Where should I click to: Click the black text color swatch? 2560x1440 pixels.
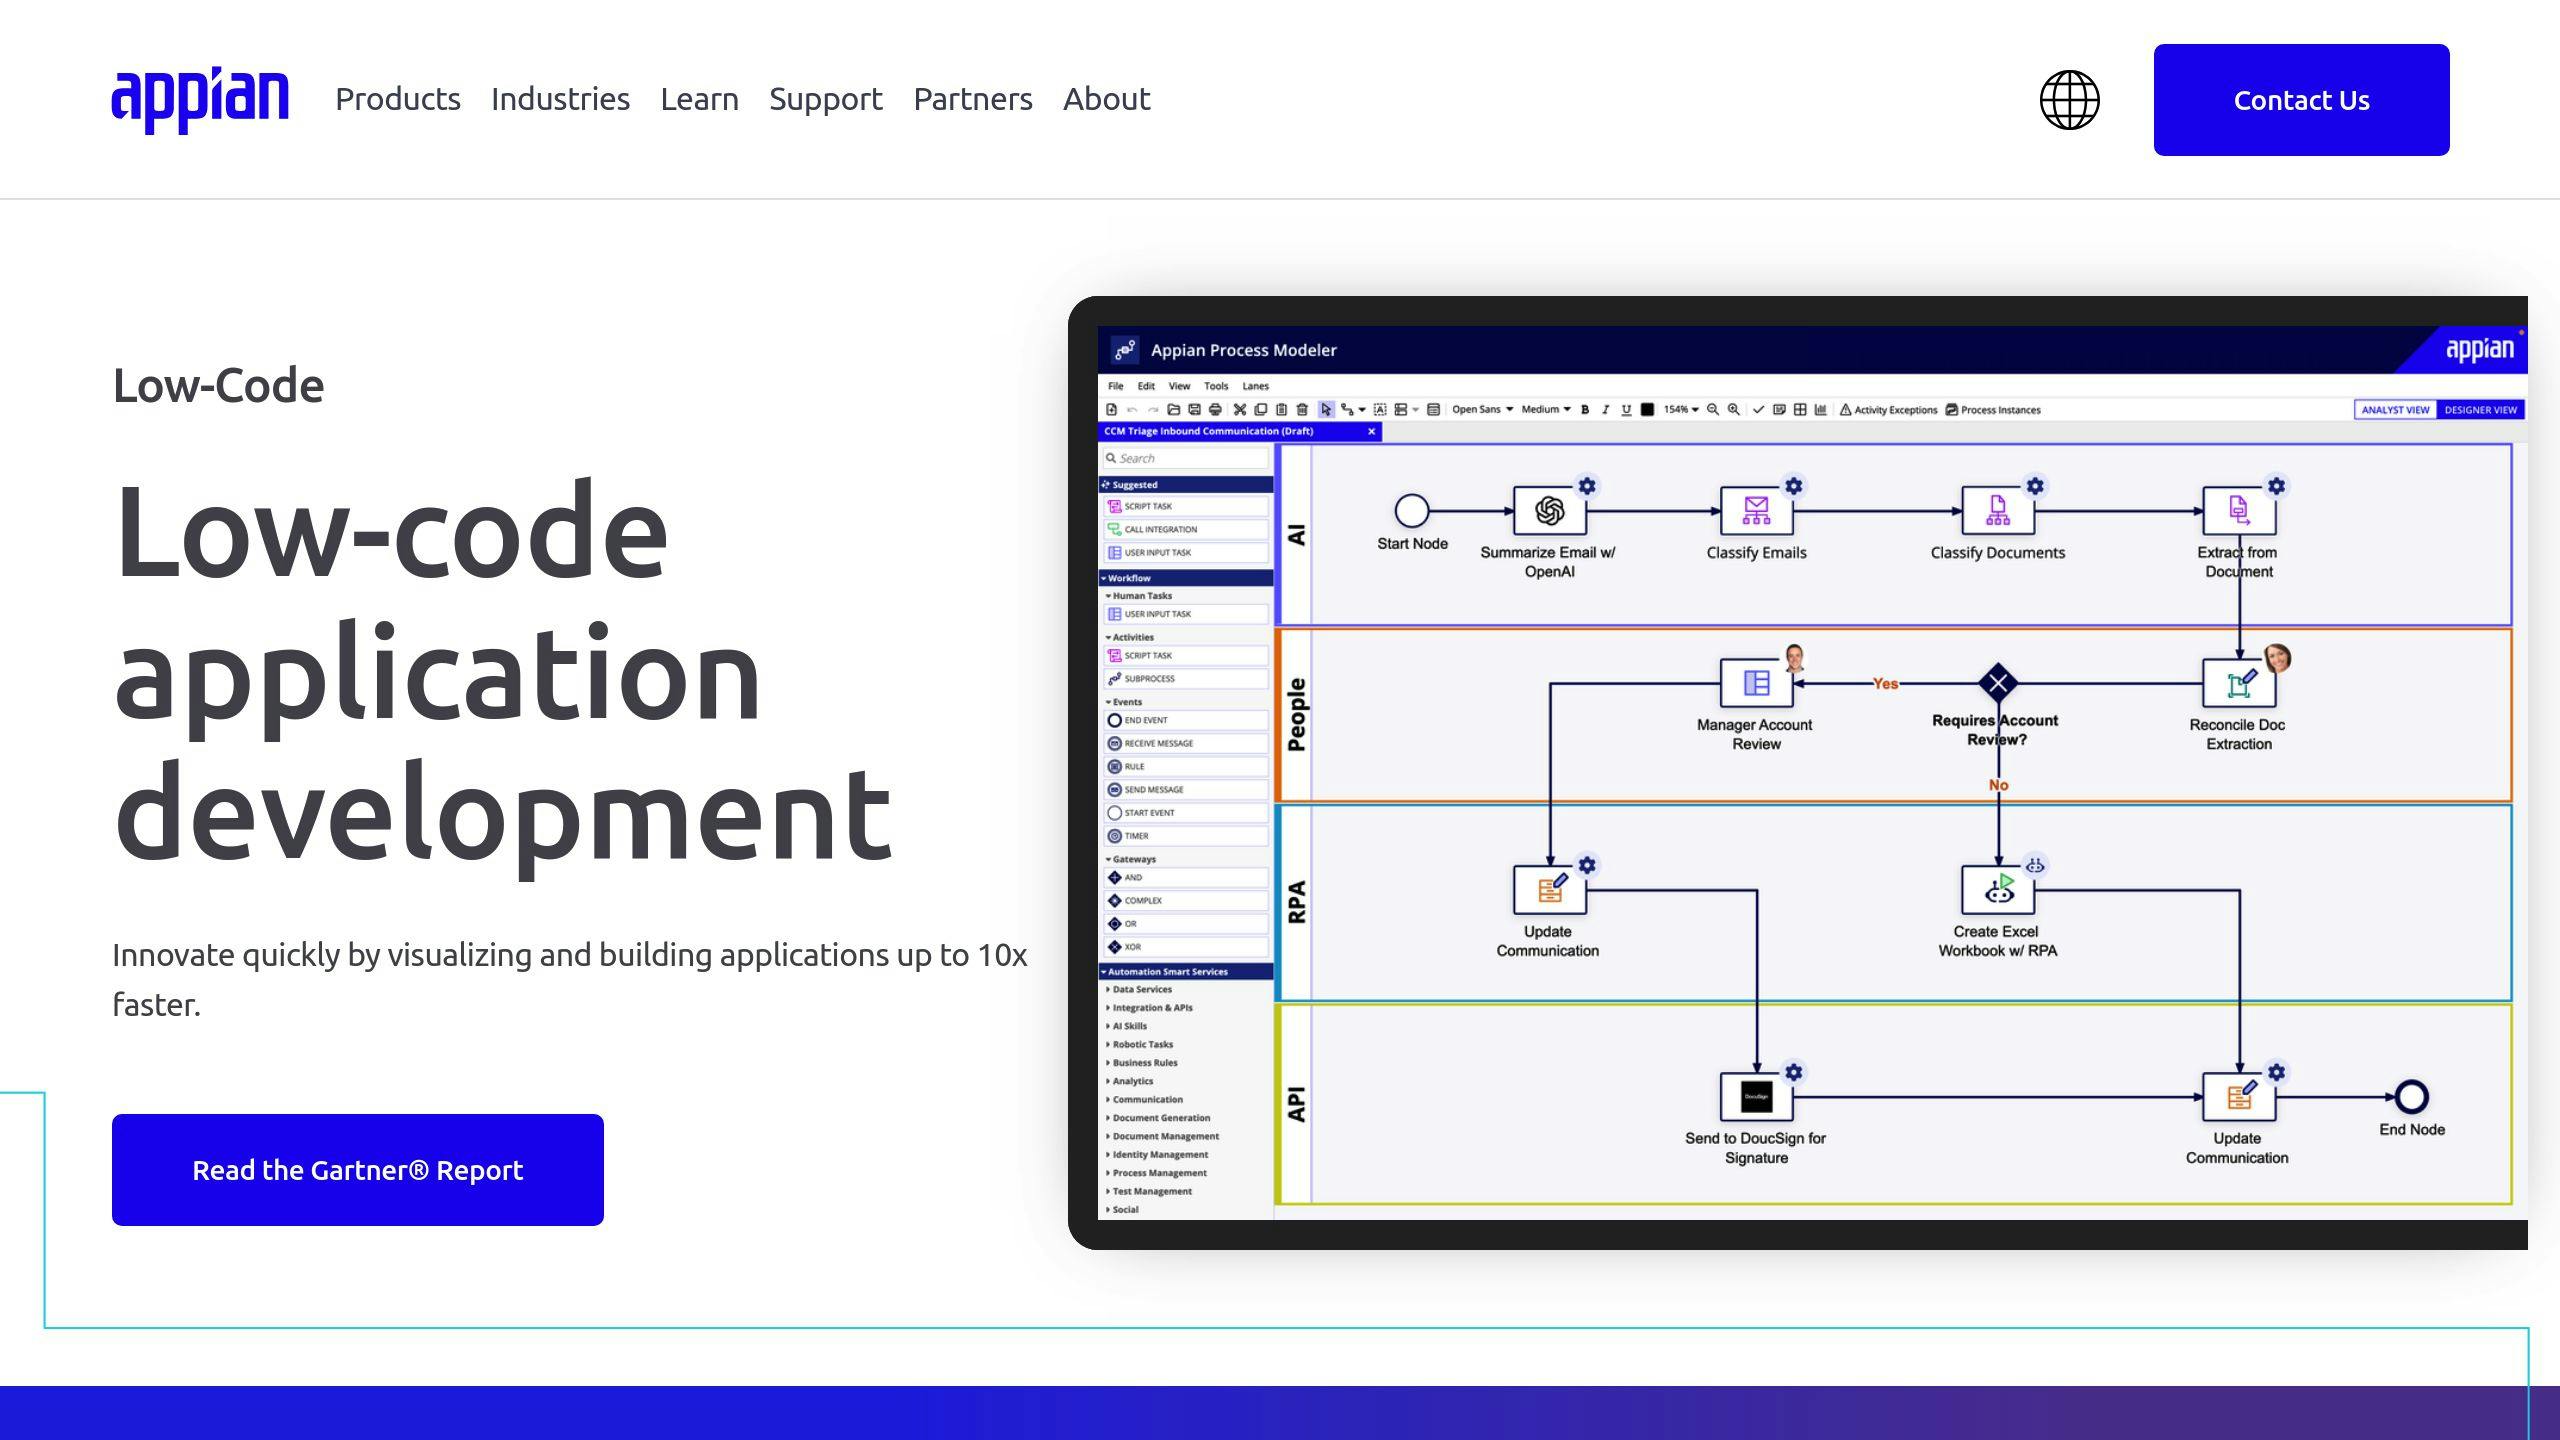click(x=1647, y=409)
